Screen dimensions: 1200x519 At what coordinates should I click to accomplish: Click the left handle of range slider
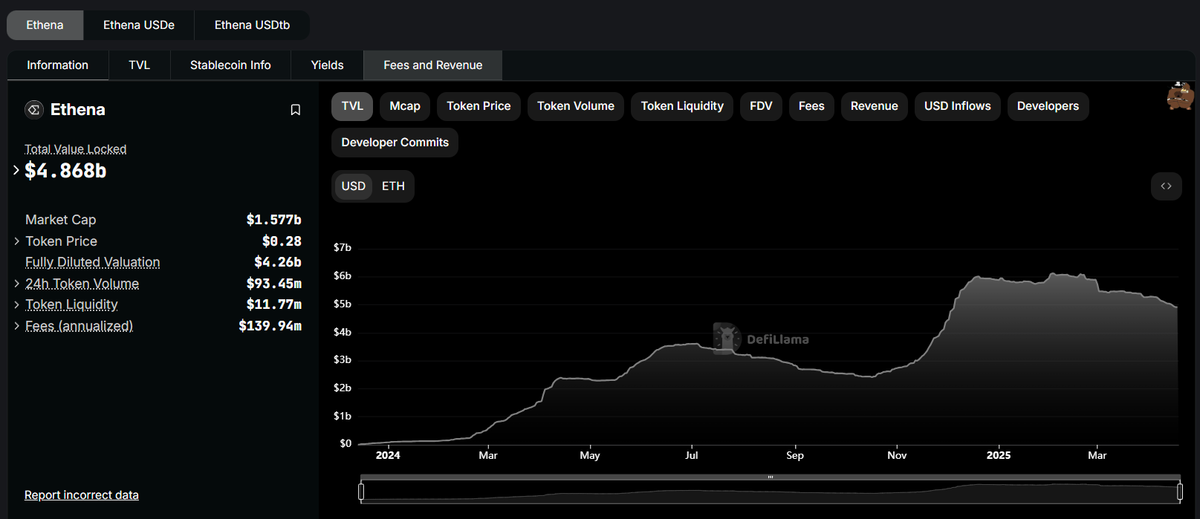[361, 492]
